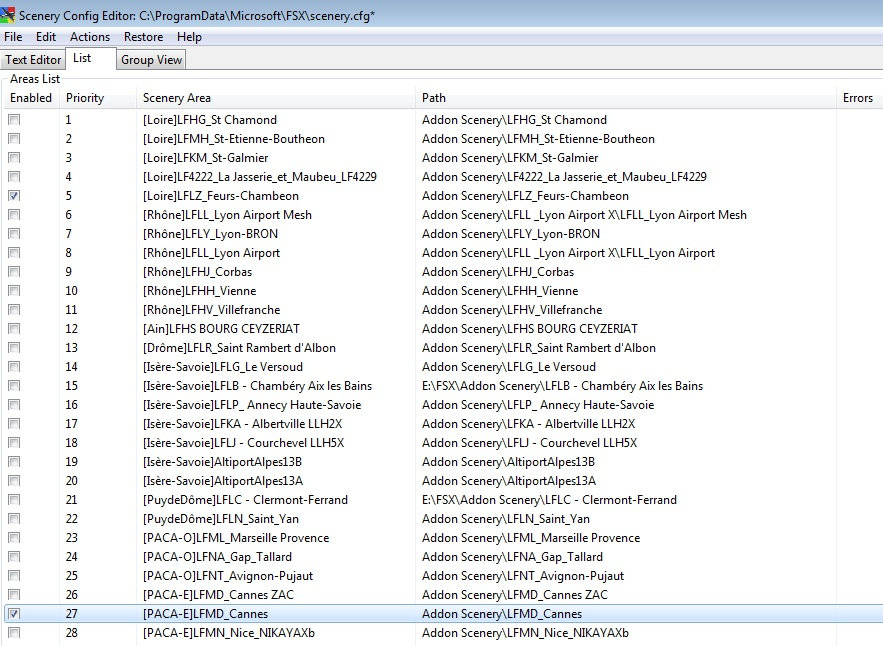
Task: Select the [Rhône]LFHH_Vienne scenery area
Action: pos(199,291)
